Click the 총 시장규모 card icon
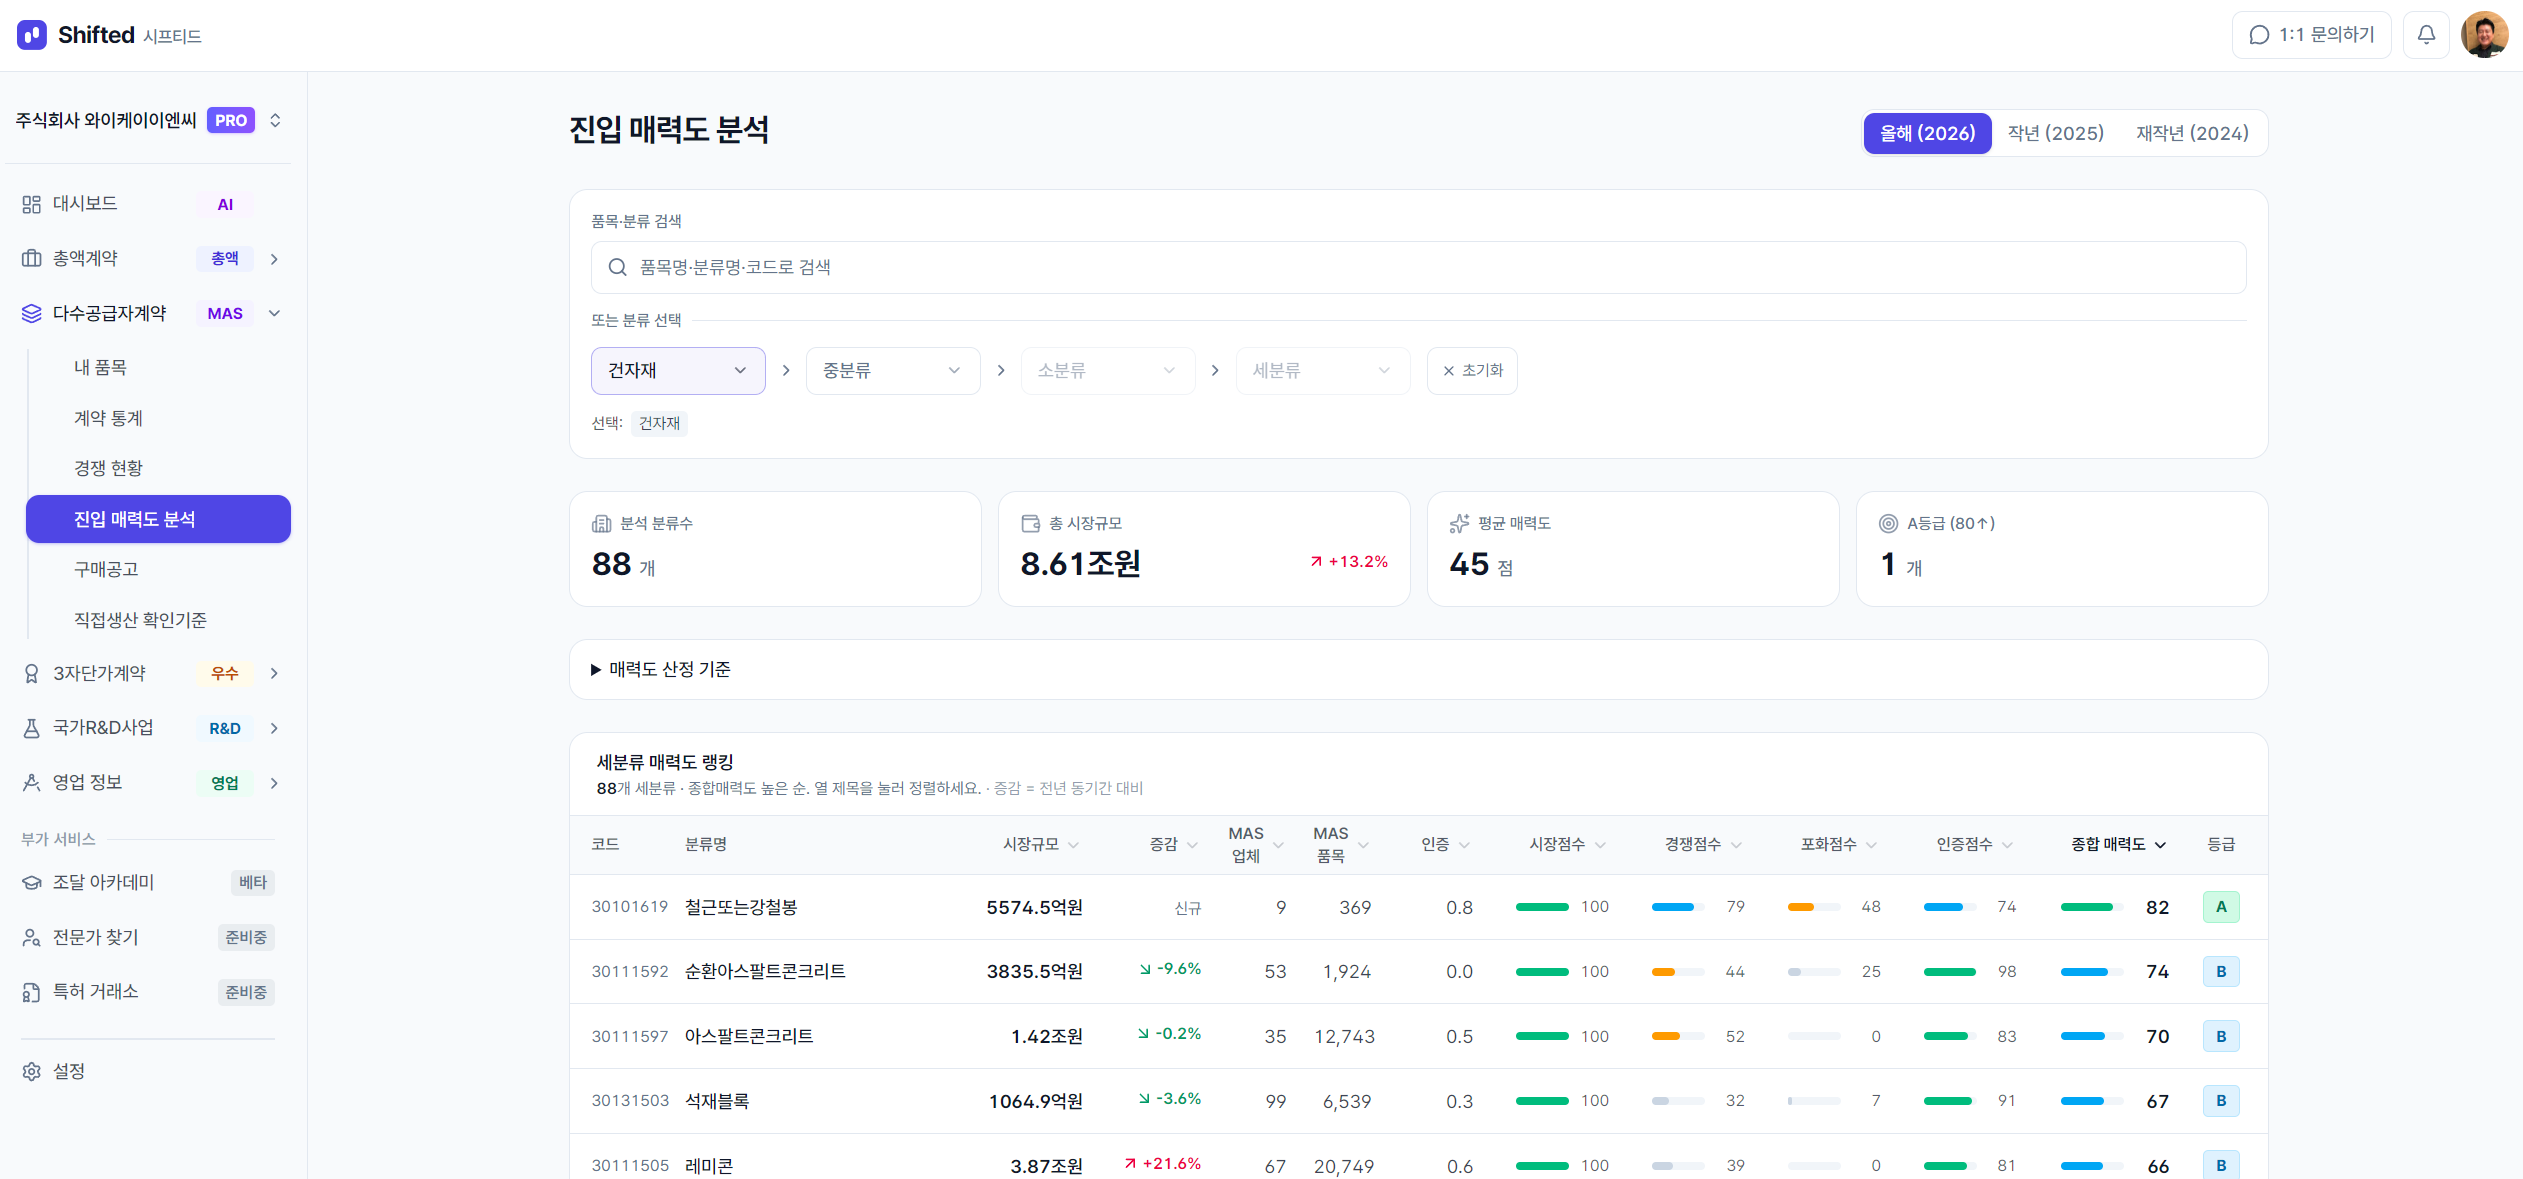 1030,523
